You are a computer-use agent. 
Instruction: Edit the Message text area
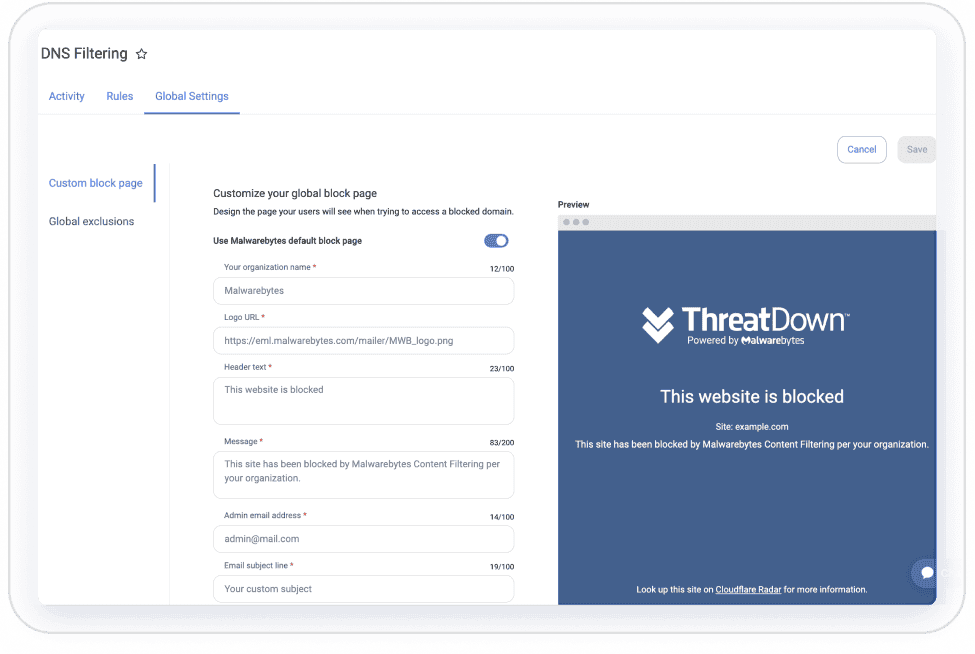(363, 475)
